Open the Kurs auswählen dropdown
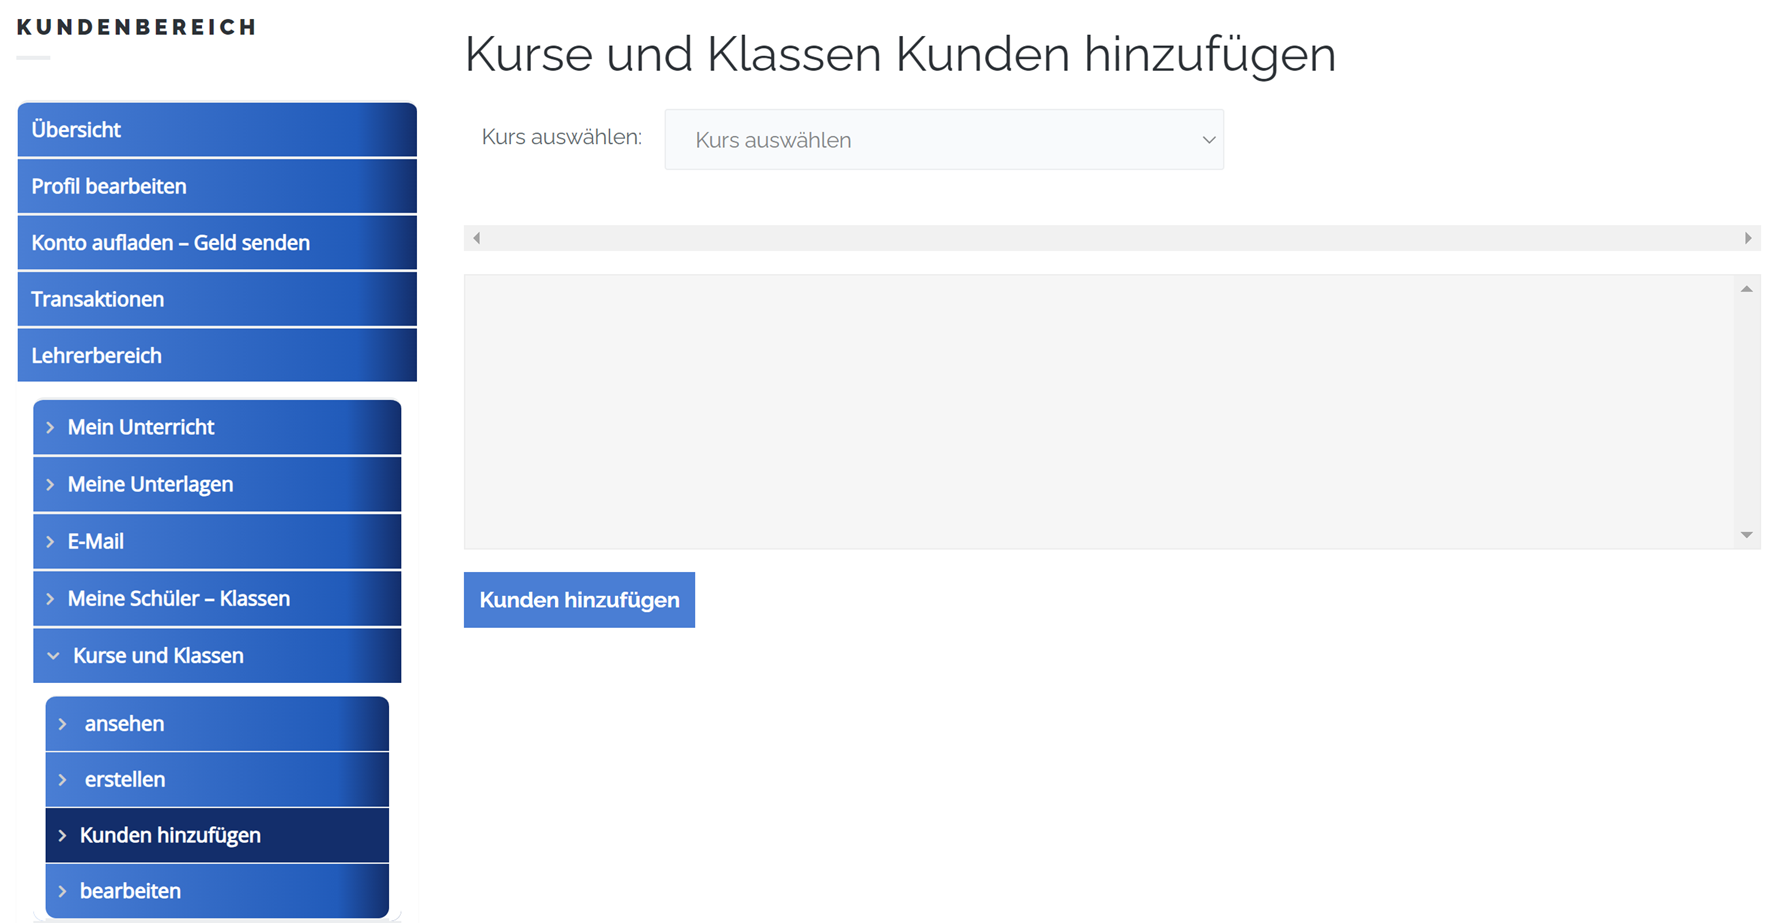 [943, 140]
